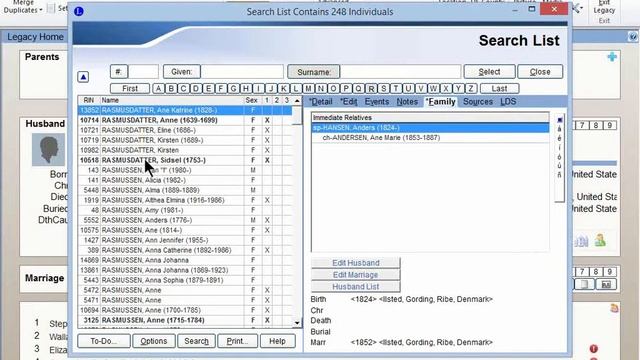Select row RASMUSSEN, Amy (1981-)

click(185, 210)
